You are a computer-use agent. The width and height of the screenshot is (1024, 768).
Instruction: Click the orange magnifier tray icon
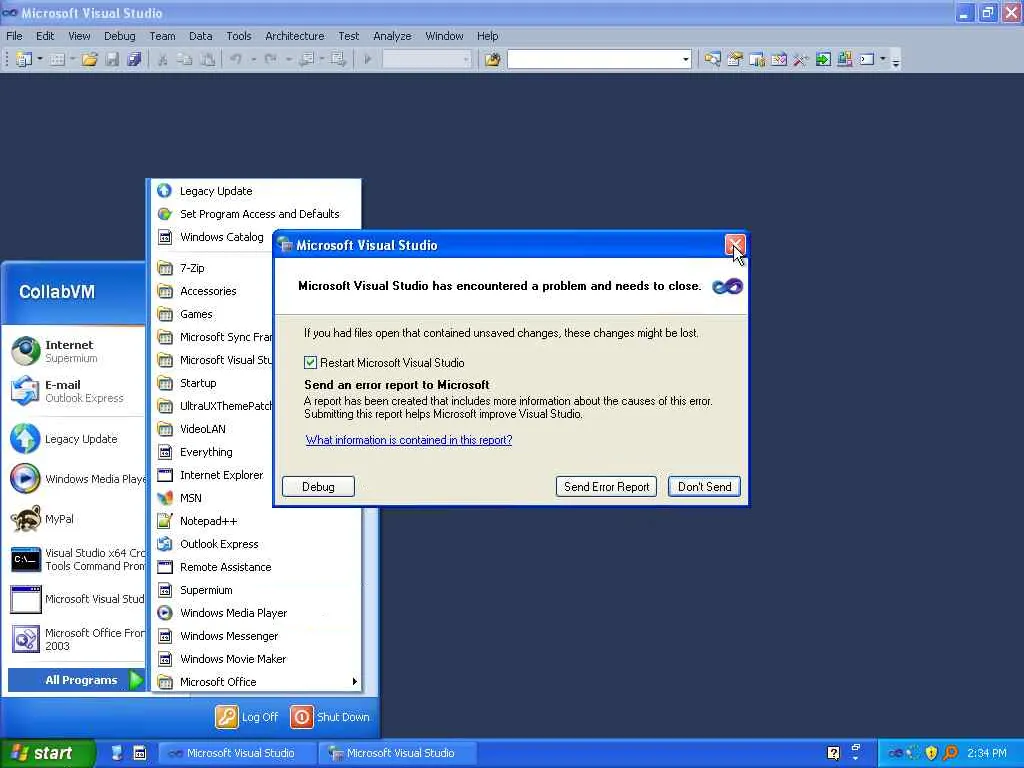[950, 753]
